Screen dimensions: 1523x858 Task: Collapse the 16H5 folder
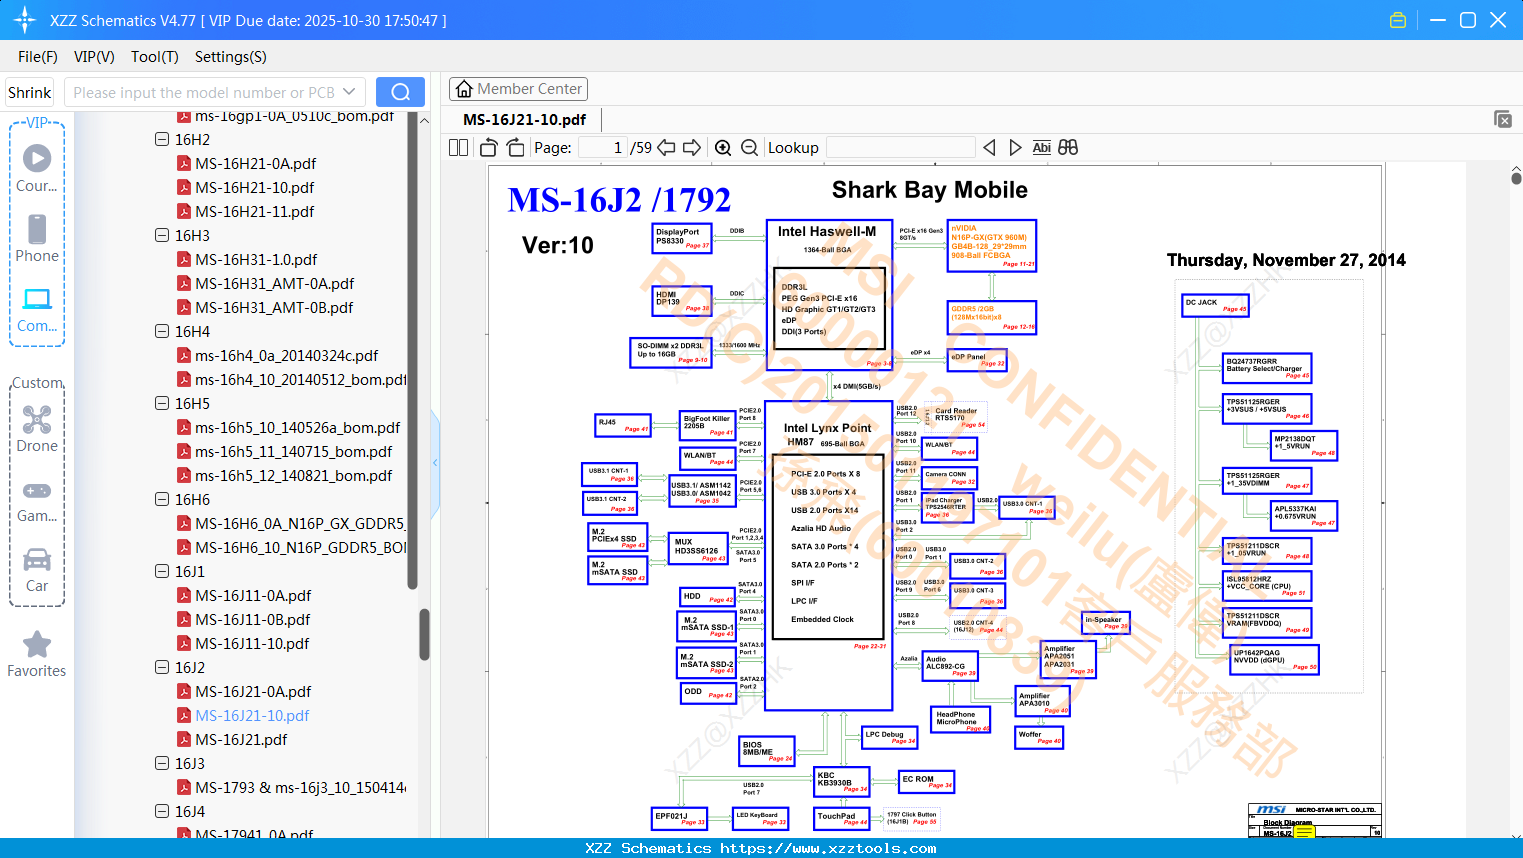click(x=162, y=403)
